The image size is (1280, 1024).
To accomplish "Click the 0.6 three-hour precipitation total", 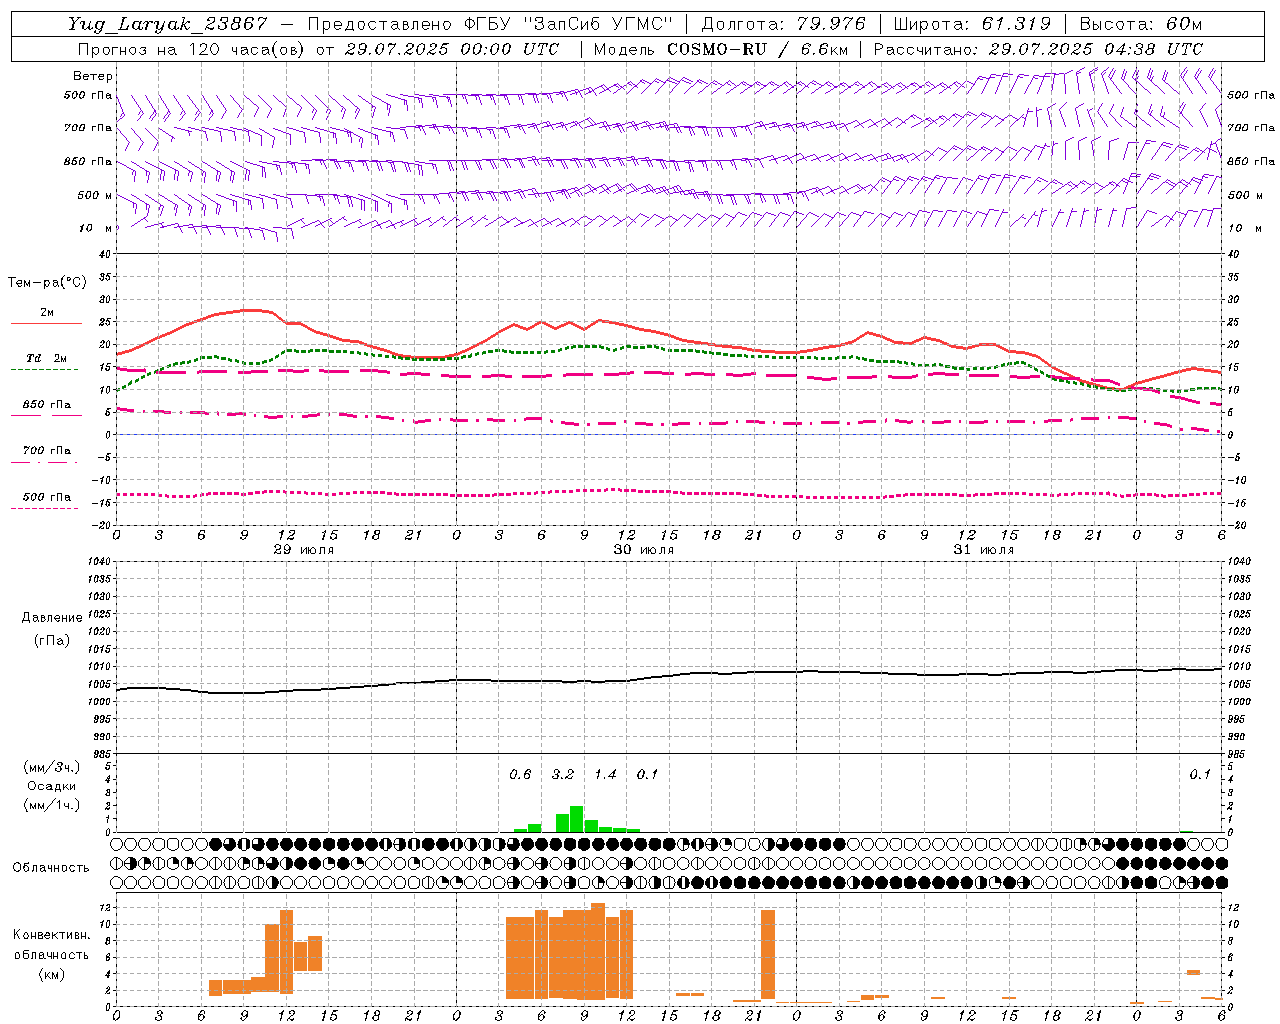I will click(520, 775).
